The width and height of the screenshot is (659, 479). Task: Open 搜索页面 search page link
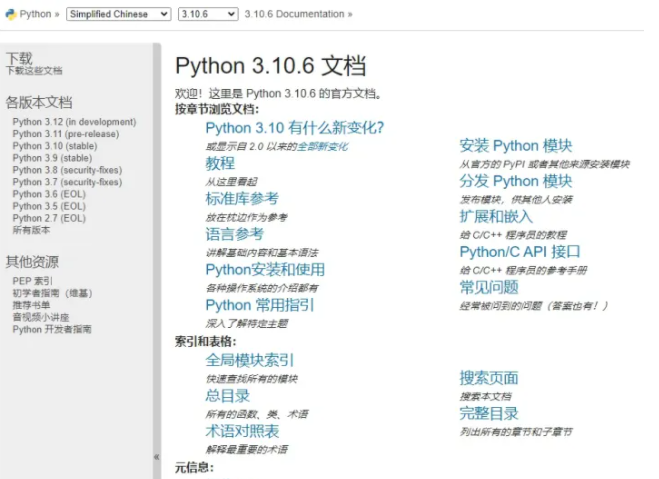pyautogui.click(x=489, y=378)
